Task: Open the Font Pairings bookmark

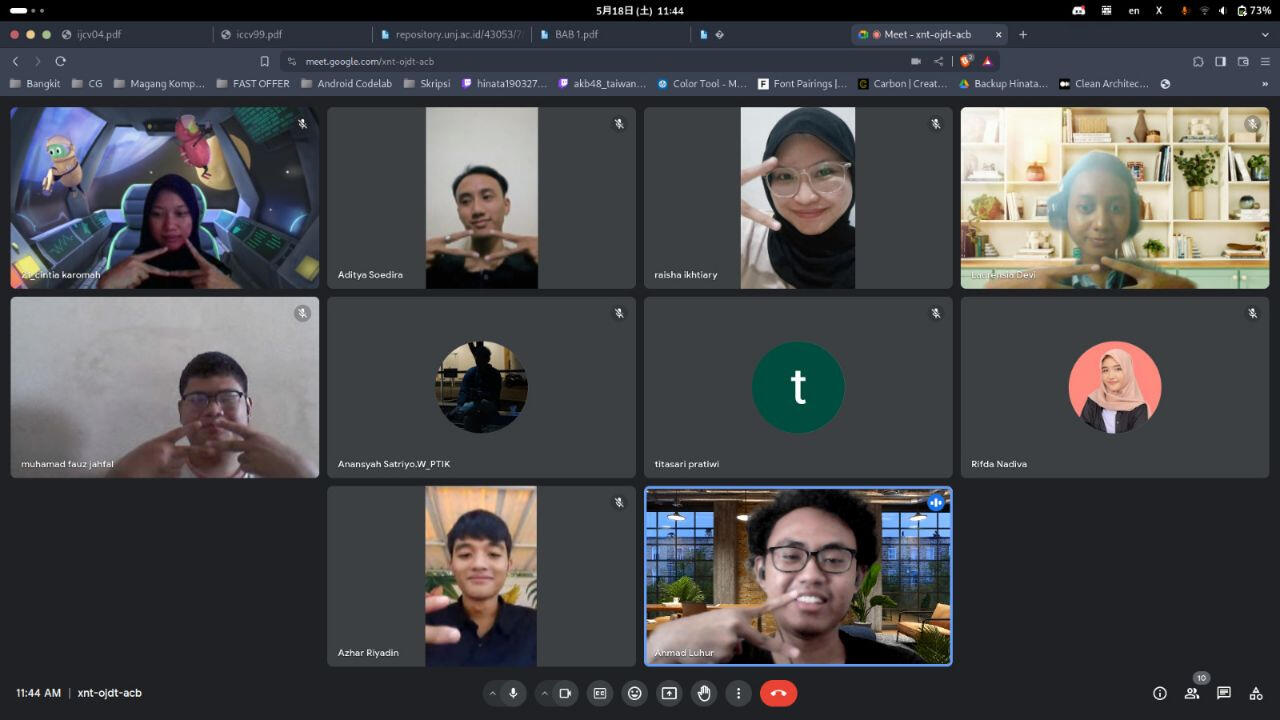Action: tap(802, 84)
